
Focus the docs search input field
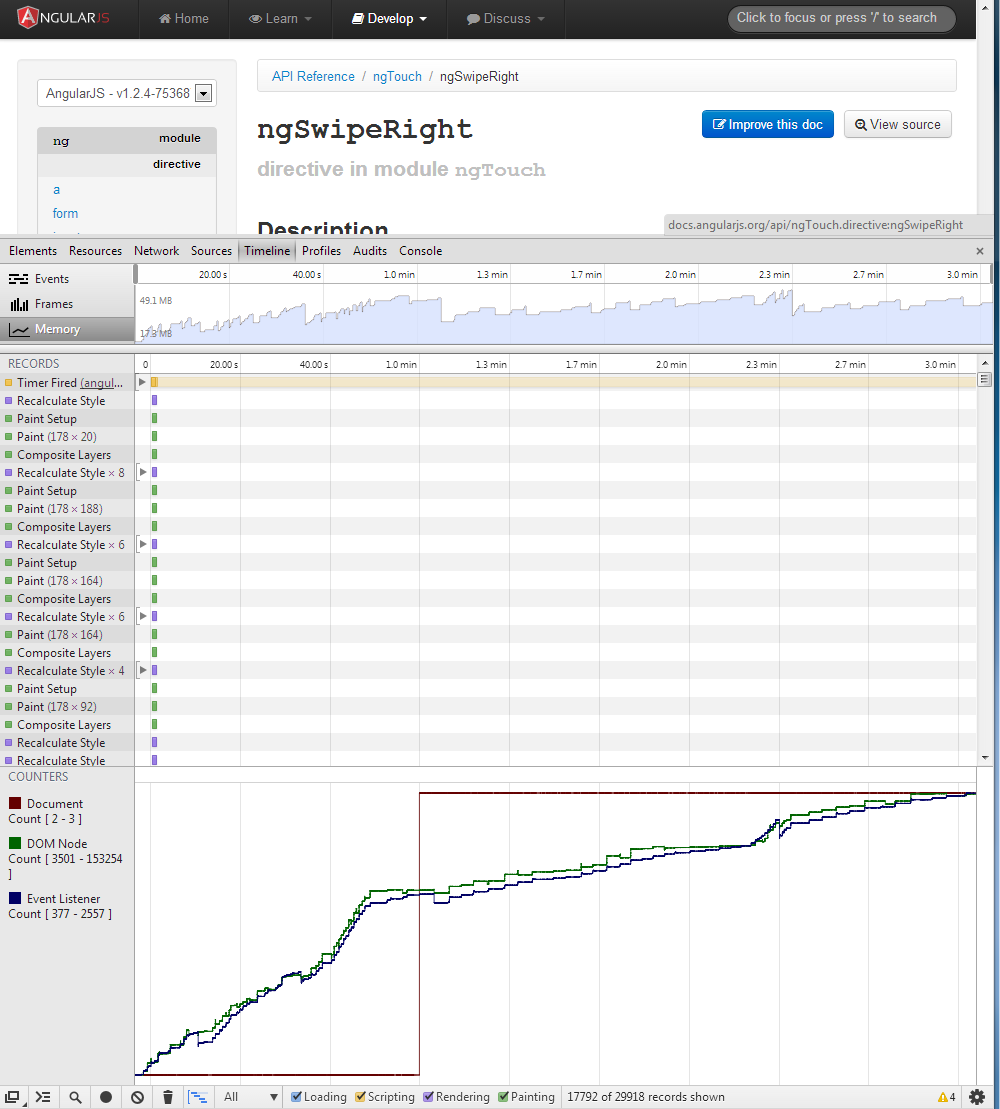pyautogui.click(x=842, y=18)
